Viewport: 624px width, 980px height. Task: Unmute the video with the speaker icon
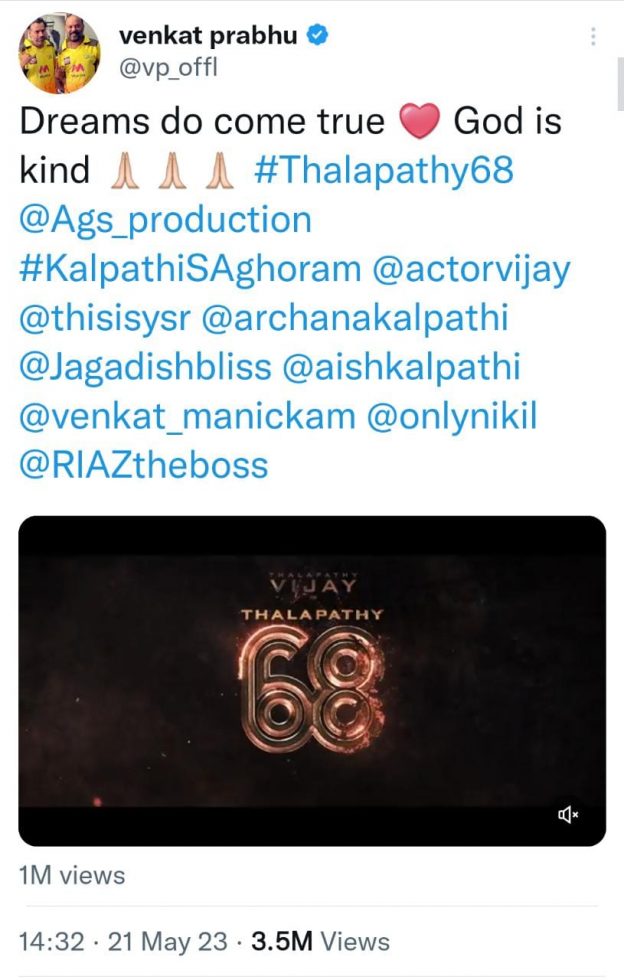pos(568,814)
